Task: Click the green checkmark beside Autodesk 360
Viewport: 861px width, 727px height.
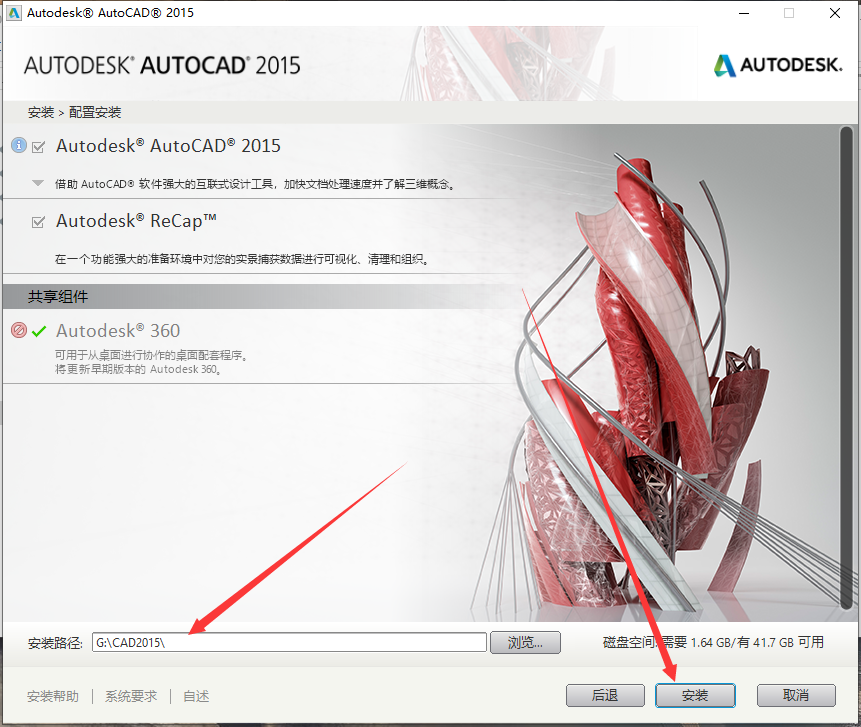Action: point(39,331)
